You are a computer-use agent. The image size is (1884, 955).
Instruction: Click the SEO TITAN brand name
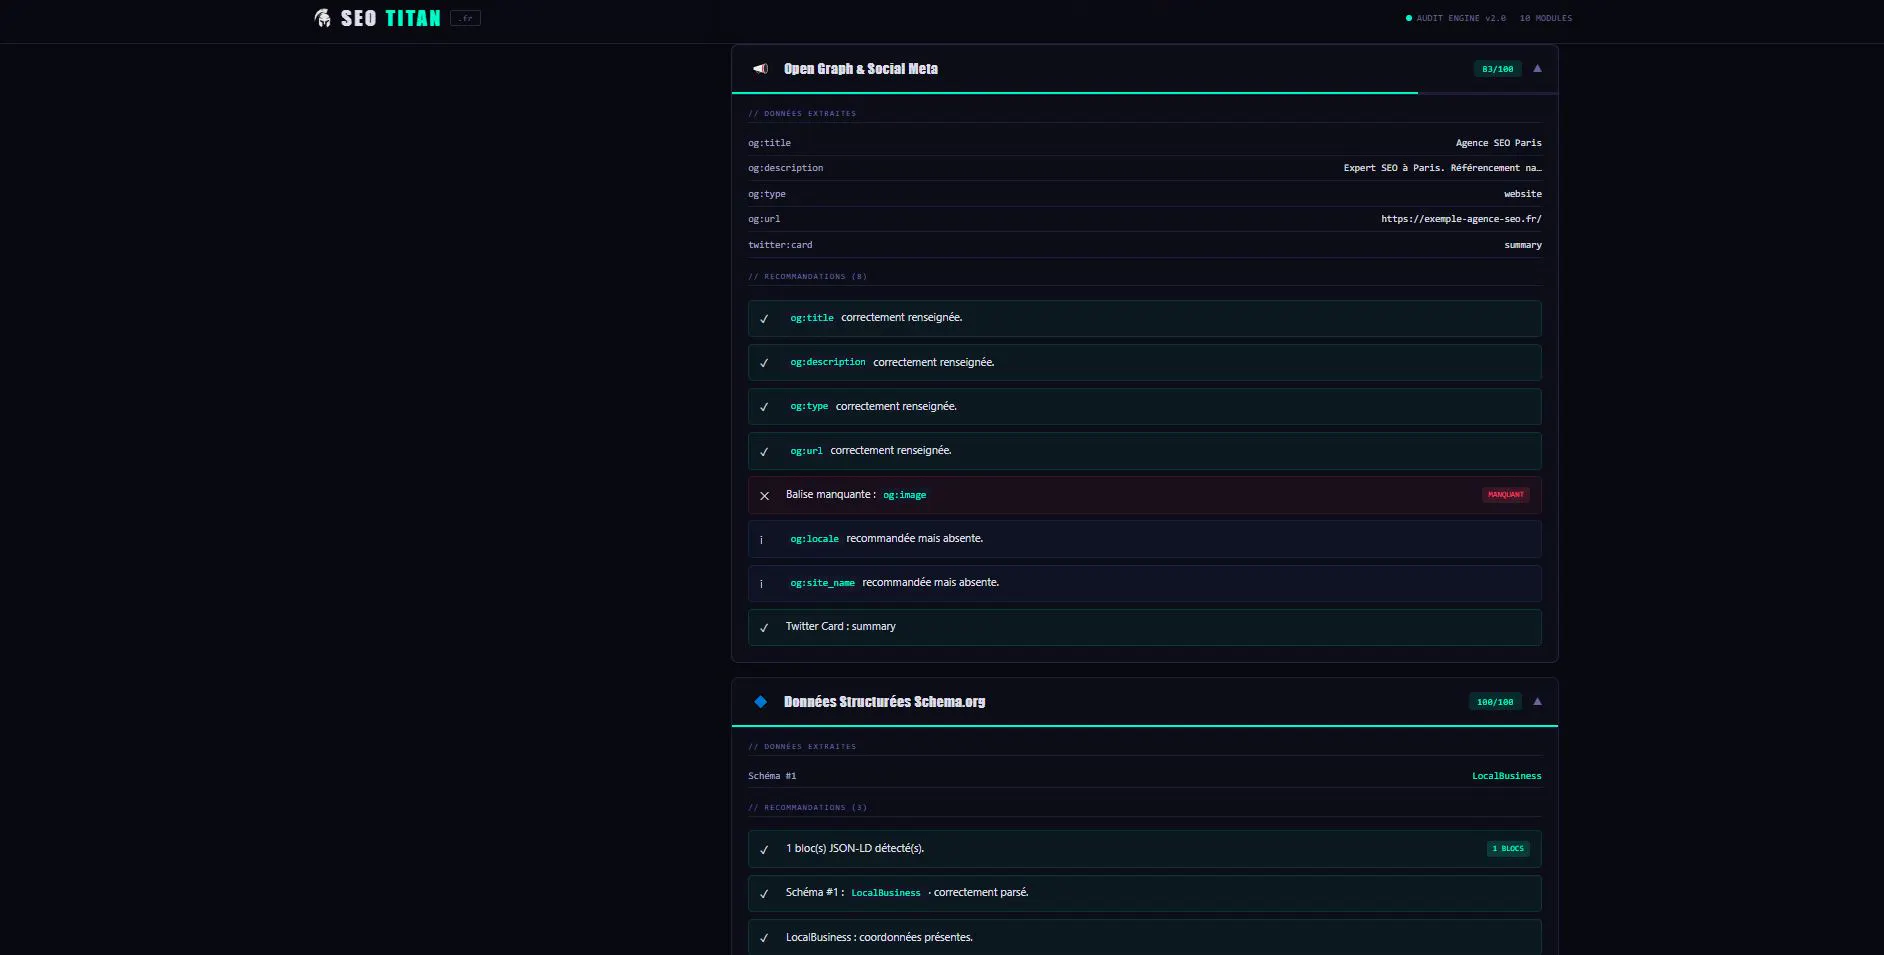tap(391, 18)
